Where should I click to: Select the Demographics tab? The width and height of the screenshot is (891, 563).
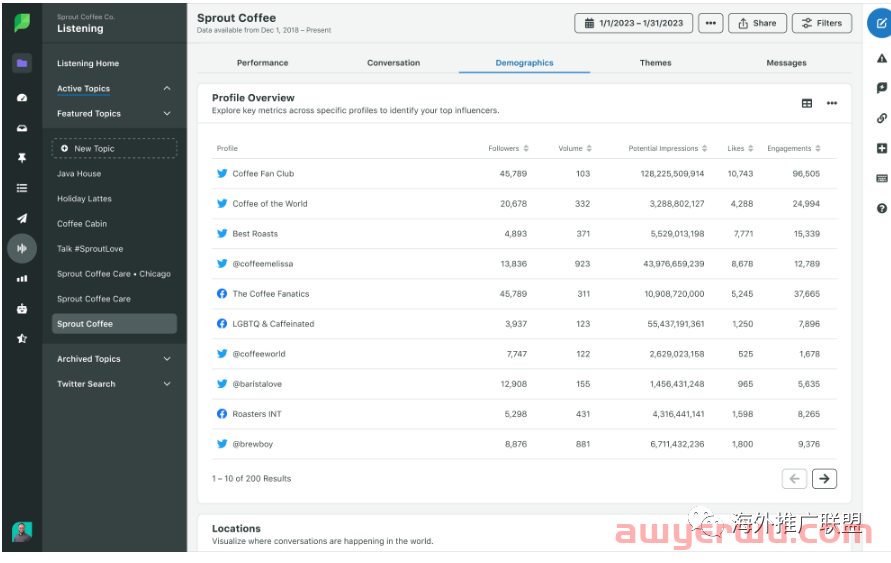(524, 62)
